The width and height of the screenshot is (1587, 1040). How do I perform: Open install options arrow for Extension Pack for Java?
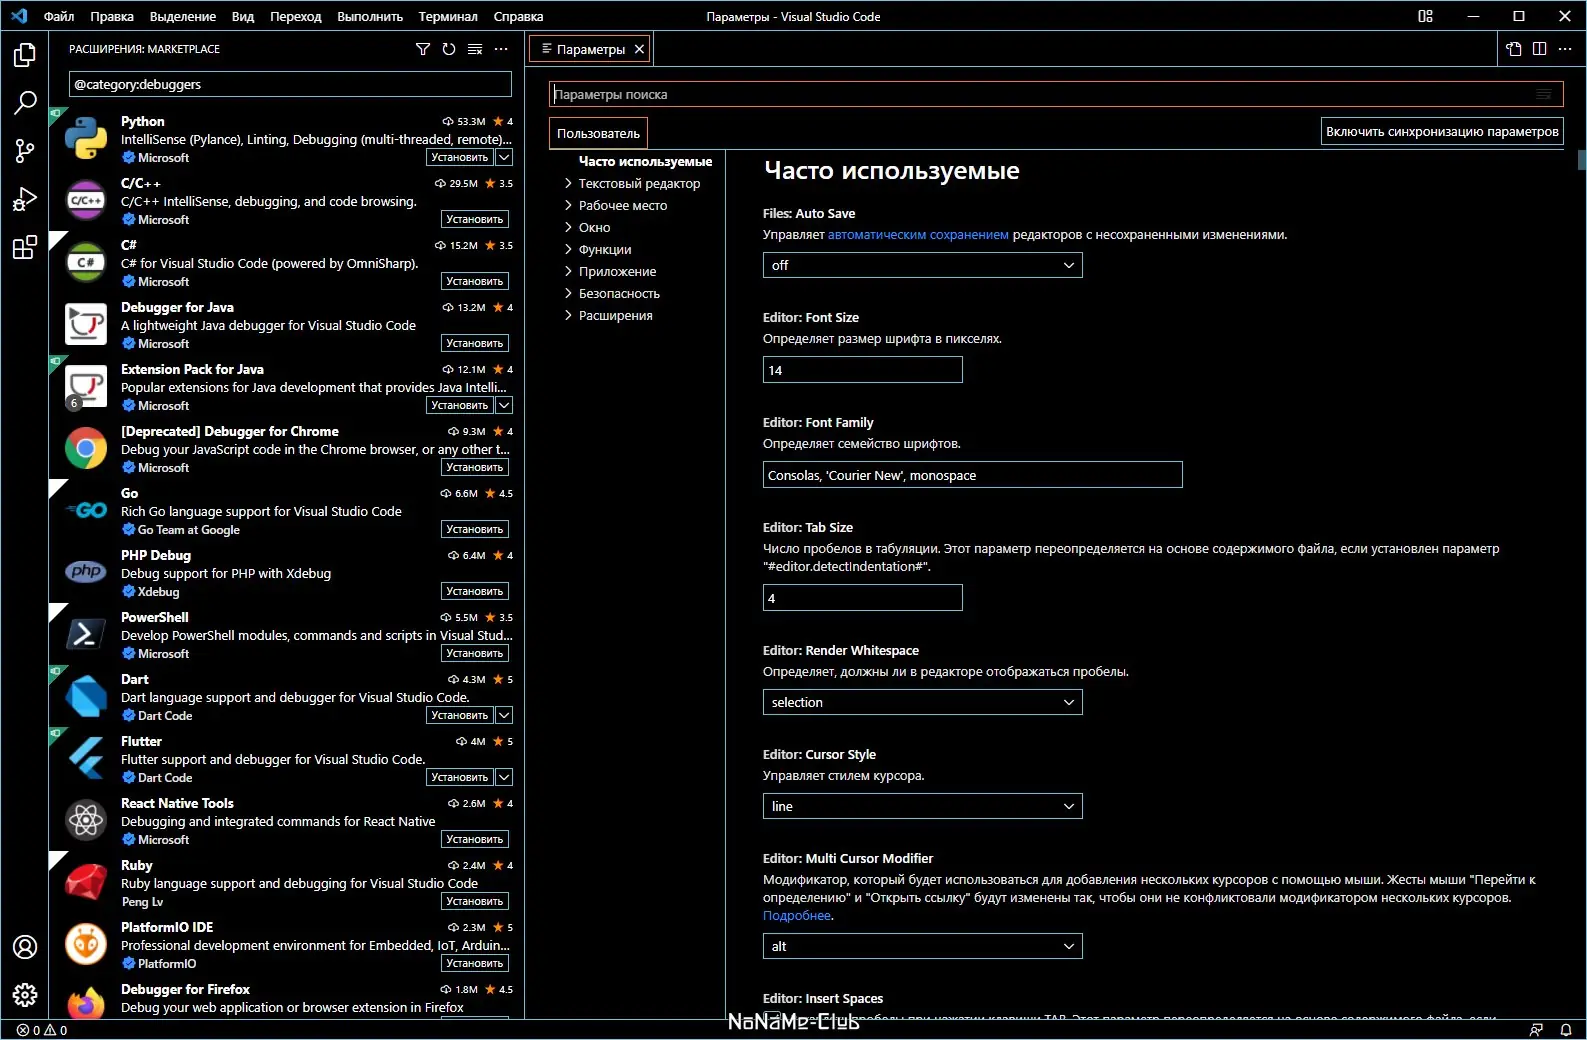pyautogui.click(x=504, y=405)
